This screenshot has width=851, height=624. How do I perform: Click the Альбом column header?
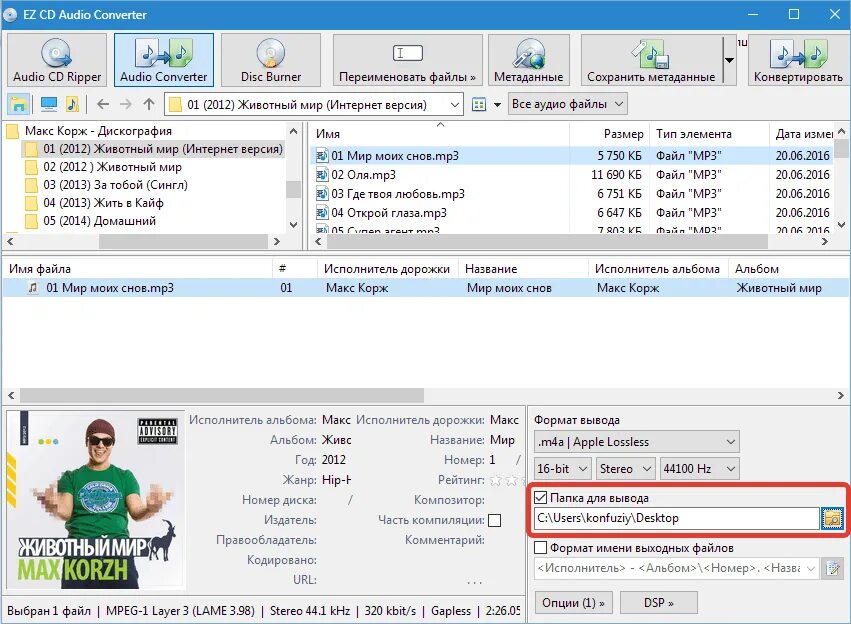pyautogui.click(x=787, y=269)
